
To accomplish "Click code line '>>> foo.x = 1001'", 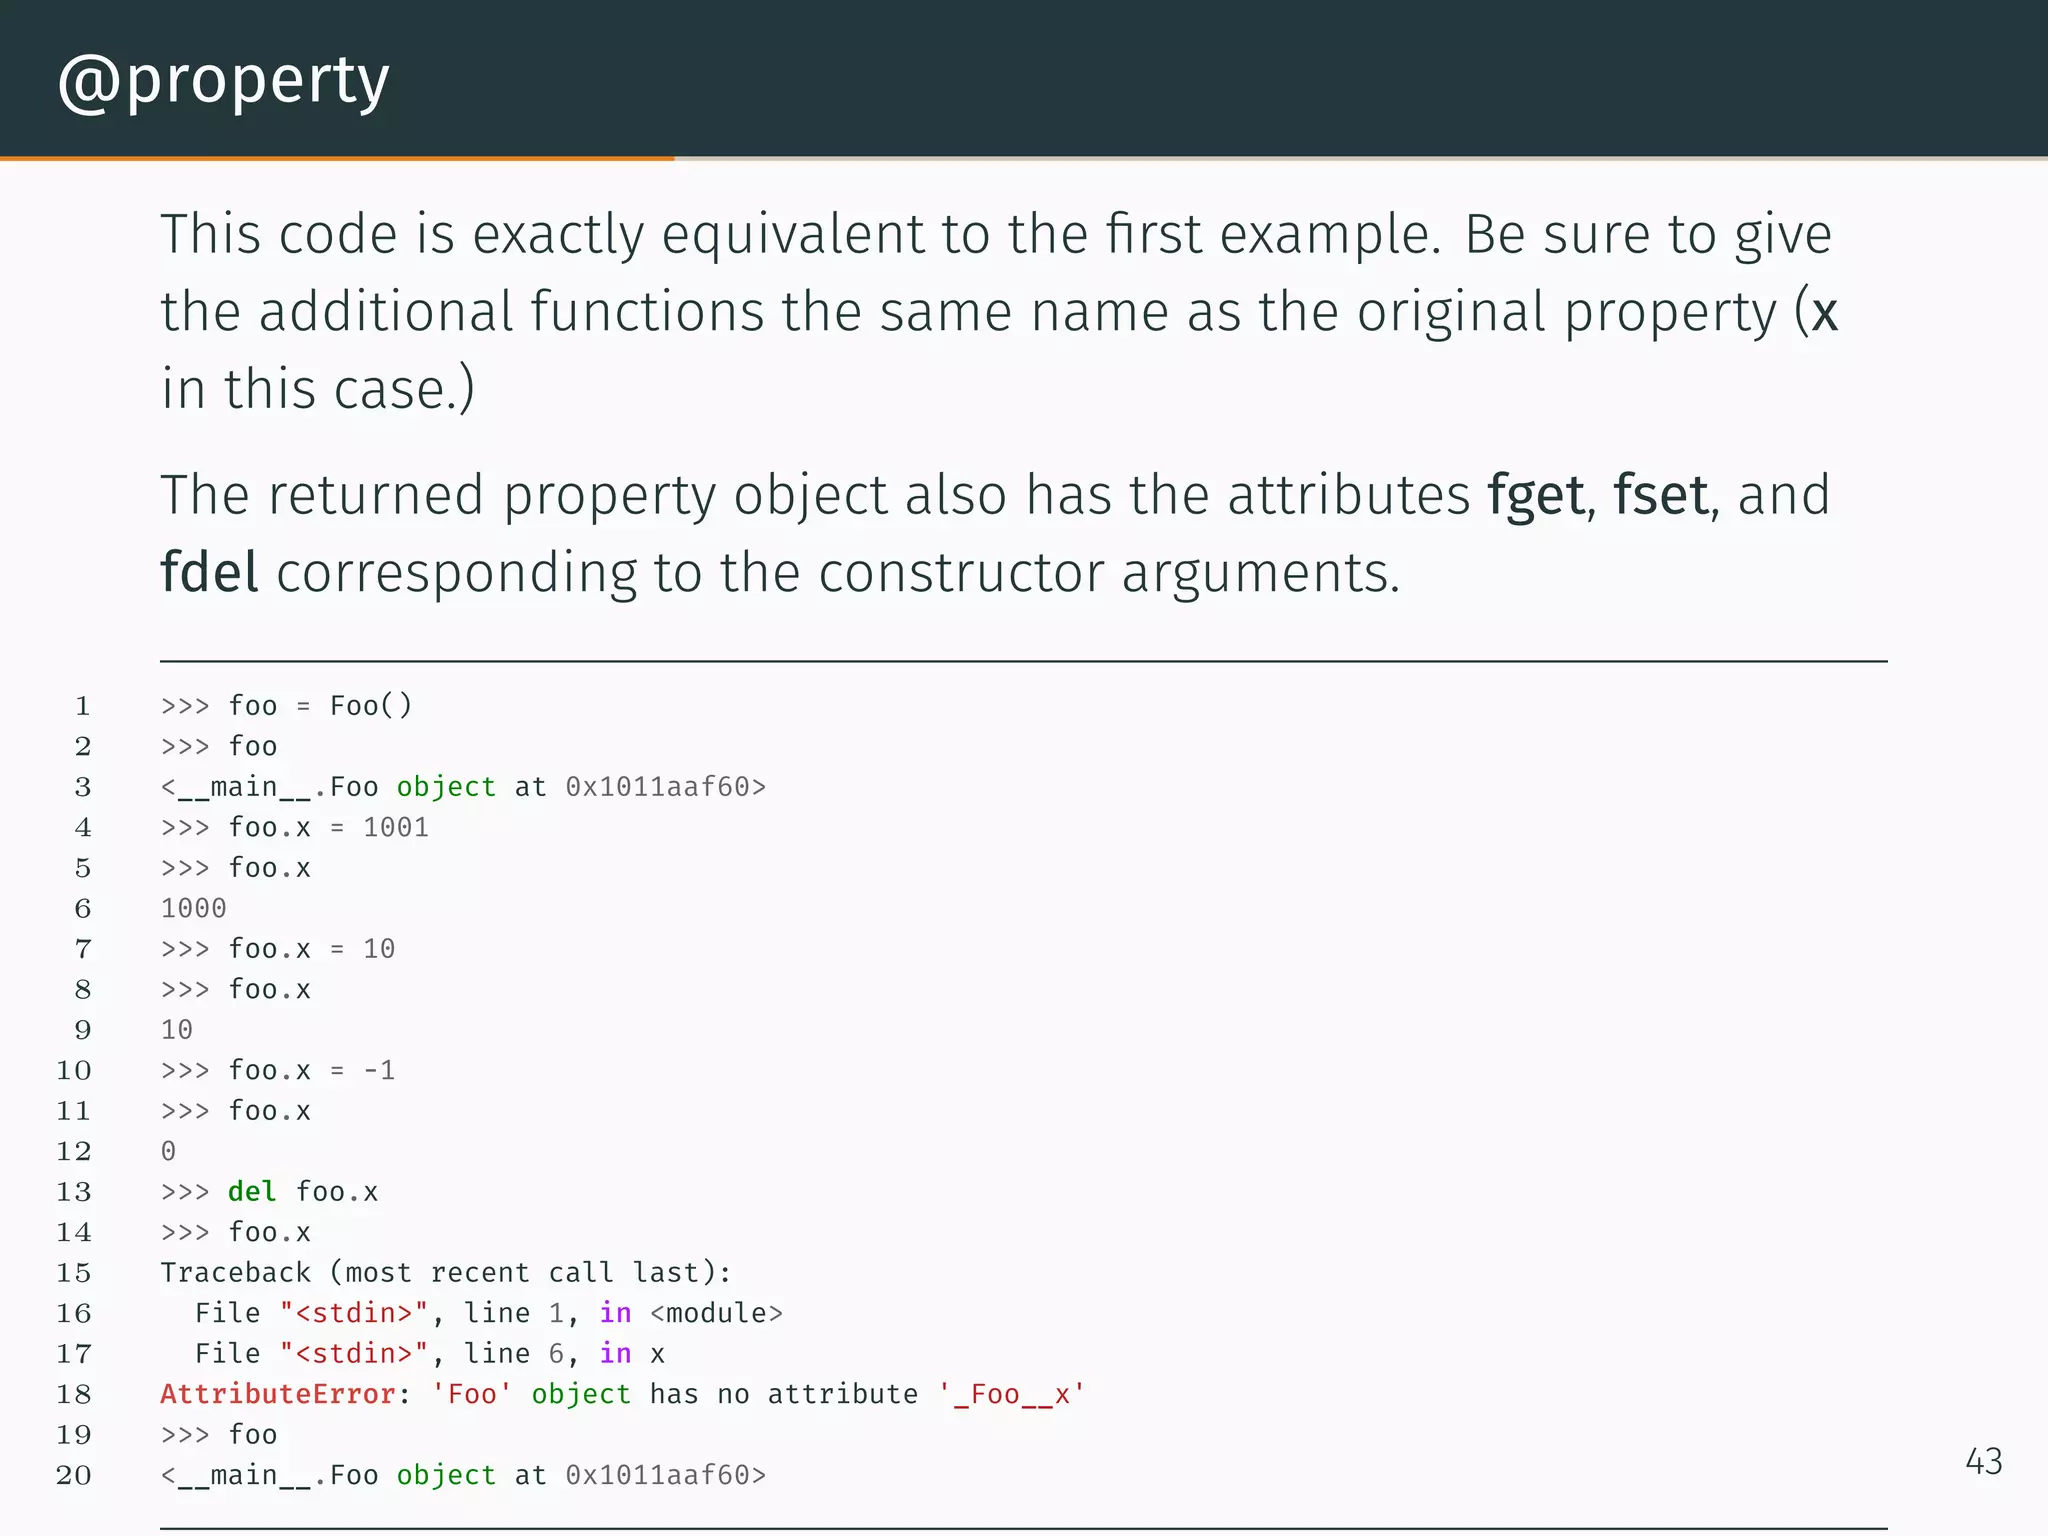I will tap(295, 828).
